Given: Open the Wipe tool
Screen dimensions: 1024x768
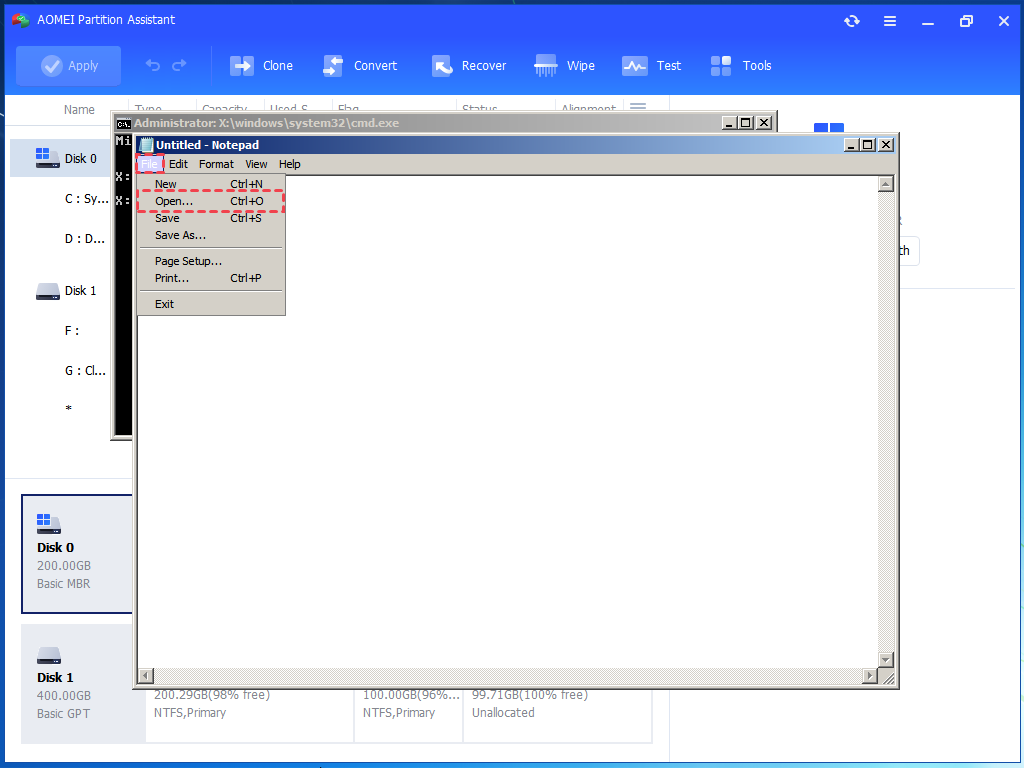Looking at the screenshot, I should pos(564,65).
